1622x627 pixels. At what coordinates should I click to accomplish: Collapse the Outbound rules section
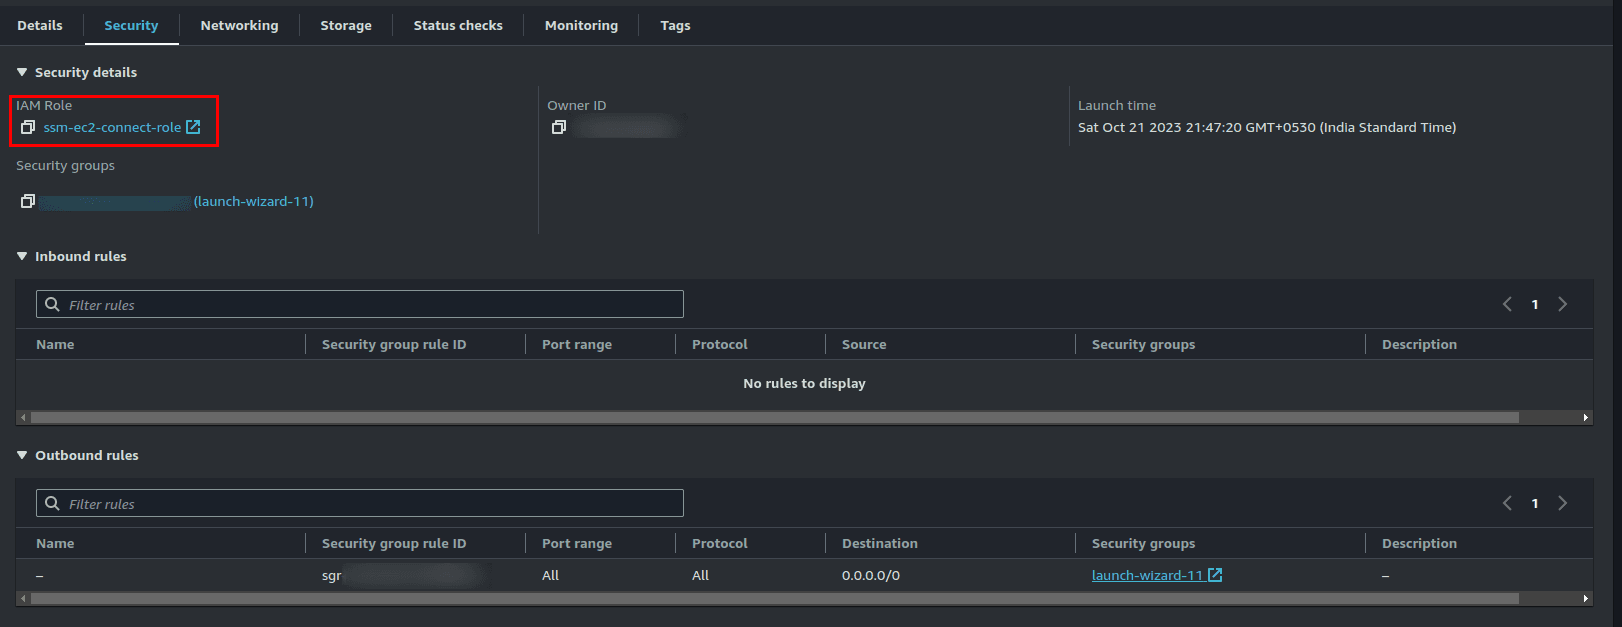tap(22, 455)
